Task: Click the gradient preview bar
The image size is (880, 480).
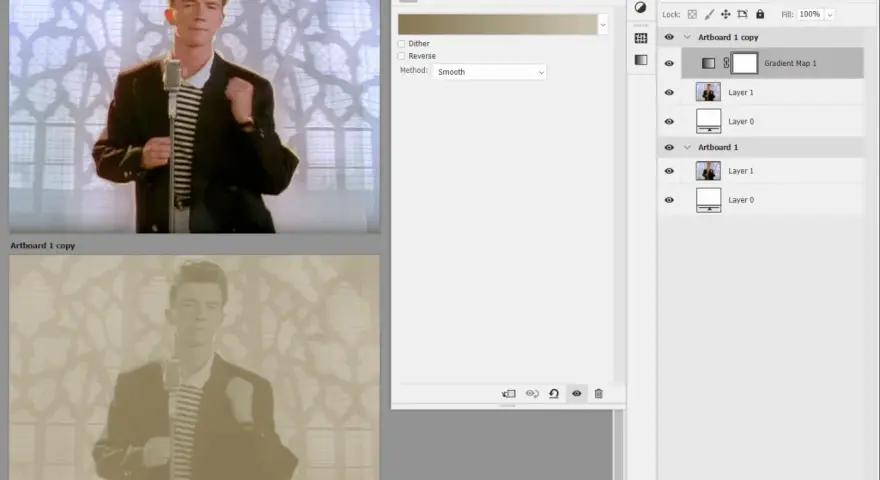Action: 497,25
